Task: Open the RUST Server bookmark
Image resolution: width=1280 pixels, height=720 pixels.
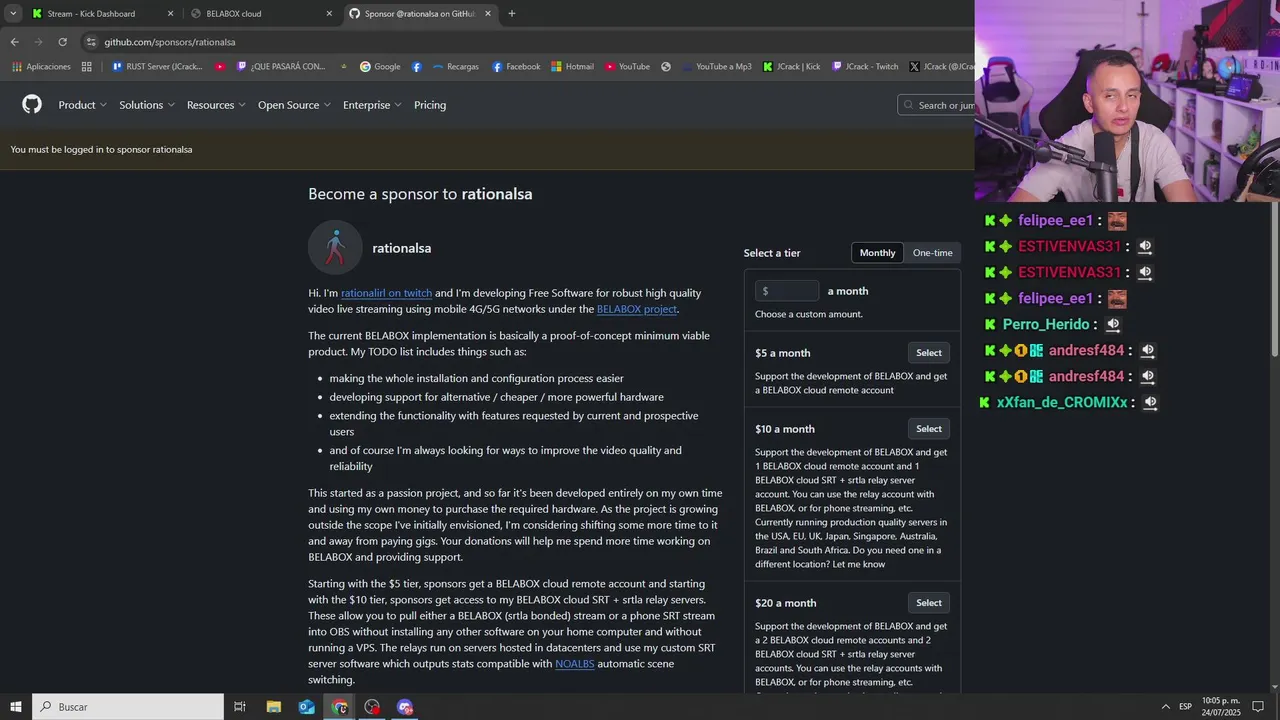Action: (x=156, y=67)
